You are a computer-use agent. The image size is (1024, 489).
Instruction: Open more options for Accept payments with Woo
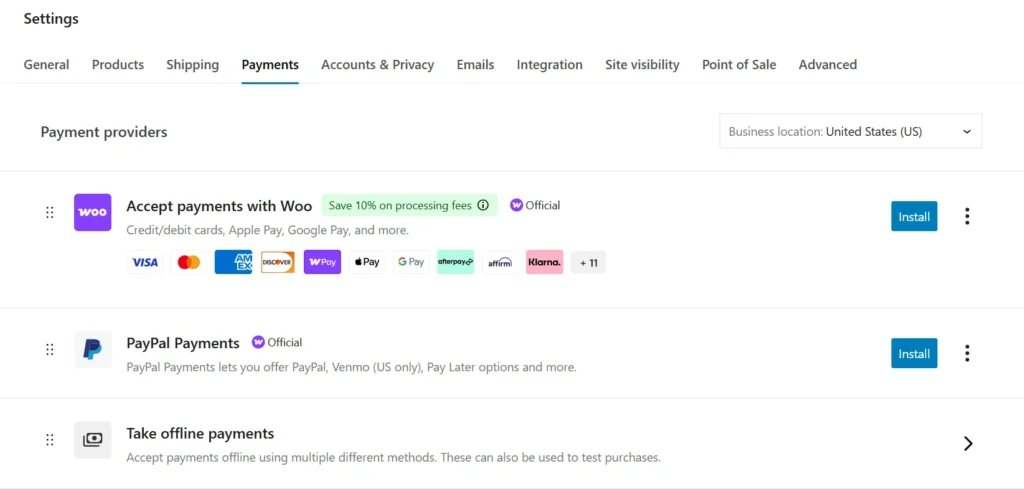click(967, 216)
